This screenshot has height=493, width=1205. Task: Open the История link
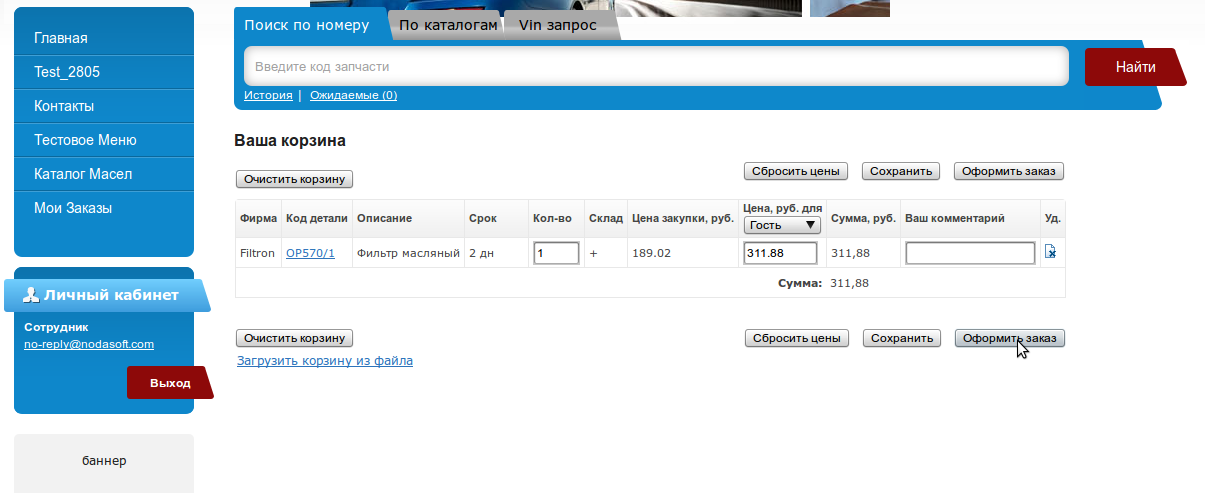coord(268,95)
